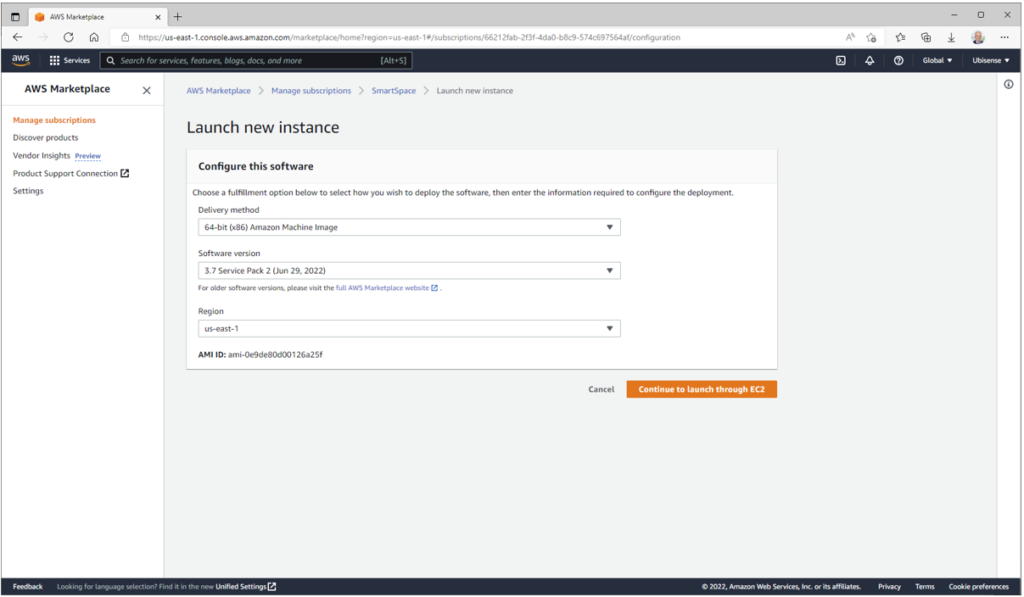1024x597 pixels.
Task: Open the browser profile avatar
Action: pyautogui.click(x=978, y=37)
